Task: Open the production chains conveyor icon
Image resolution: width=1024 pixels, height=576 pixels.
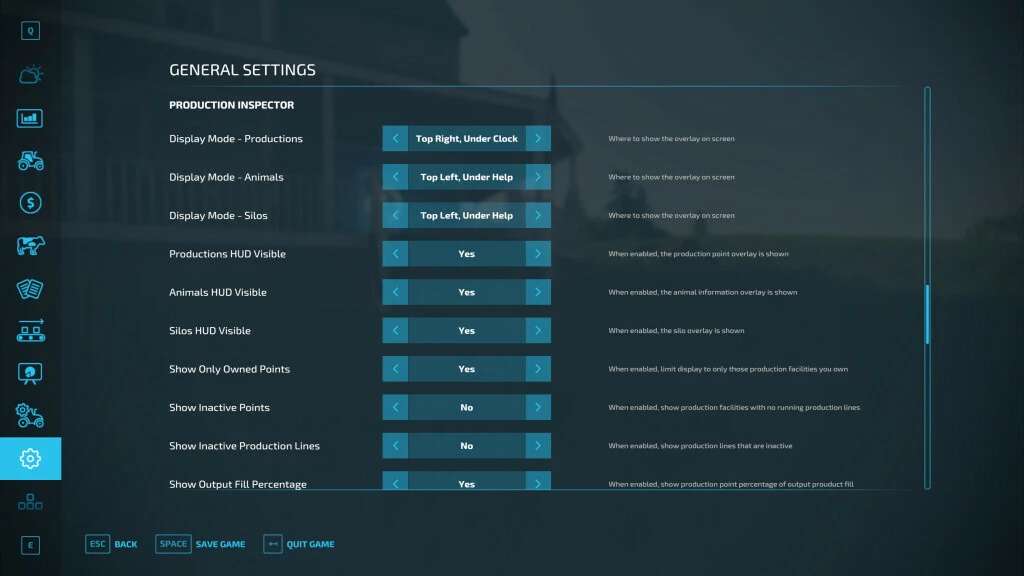Action: point(30,331)
